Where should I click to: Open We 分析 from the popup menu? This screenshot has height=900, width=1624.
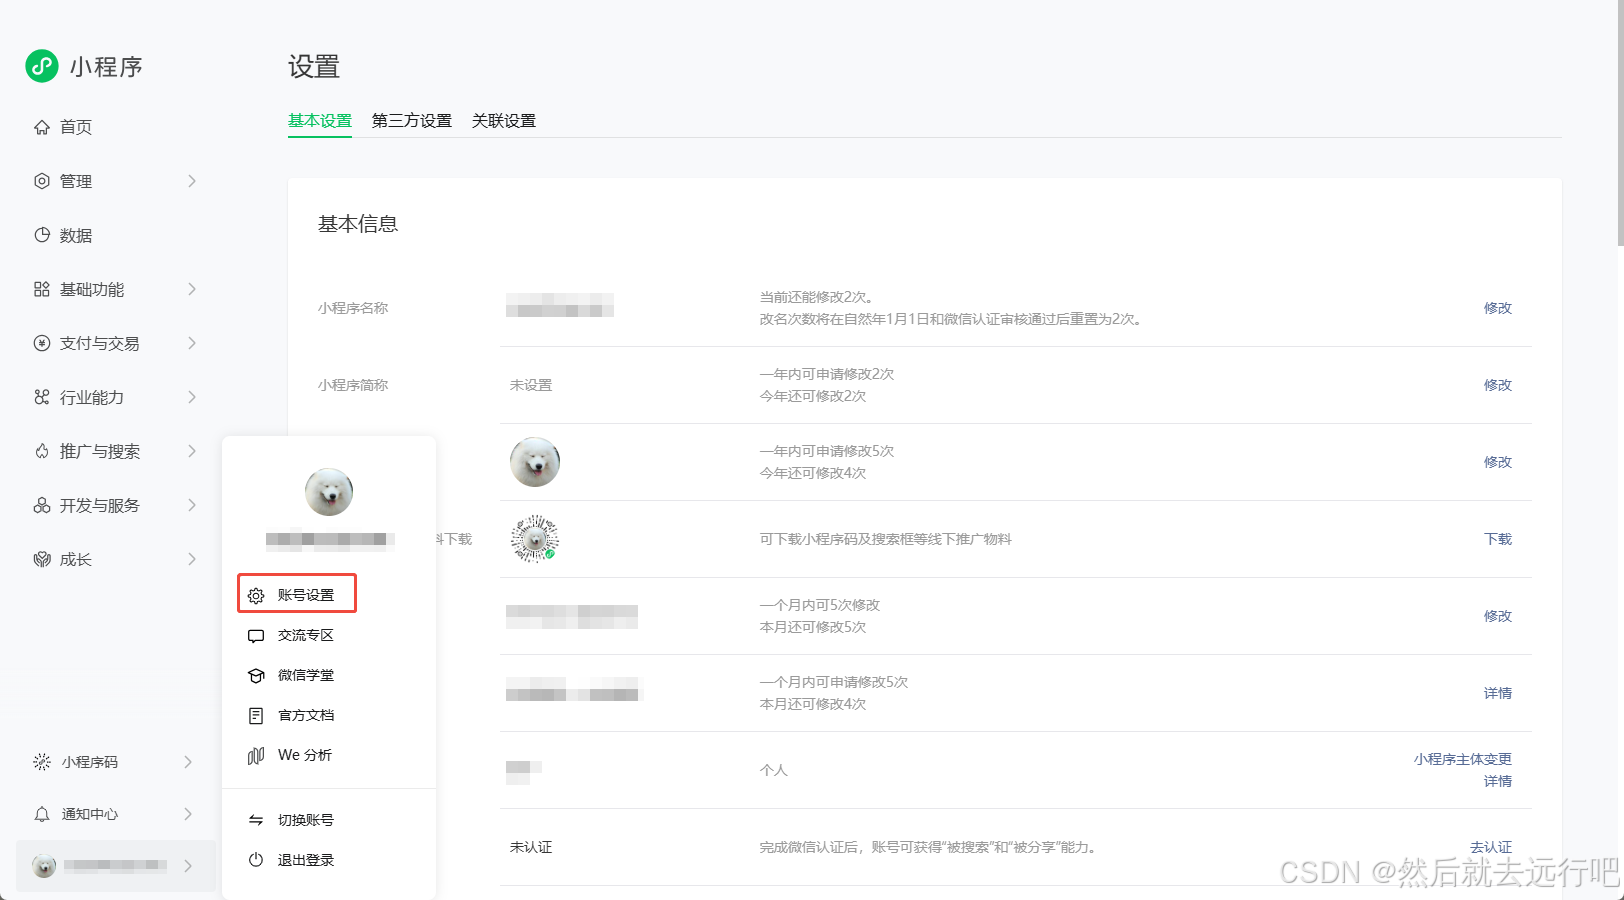click(x=305, y=755)
